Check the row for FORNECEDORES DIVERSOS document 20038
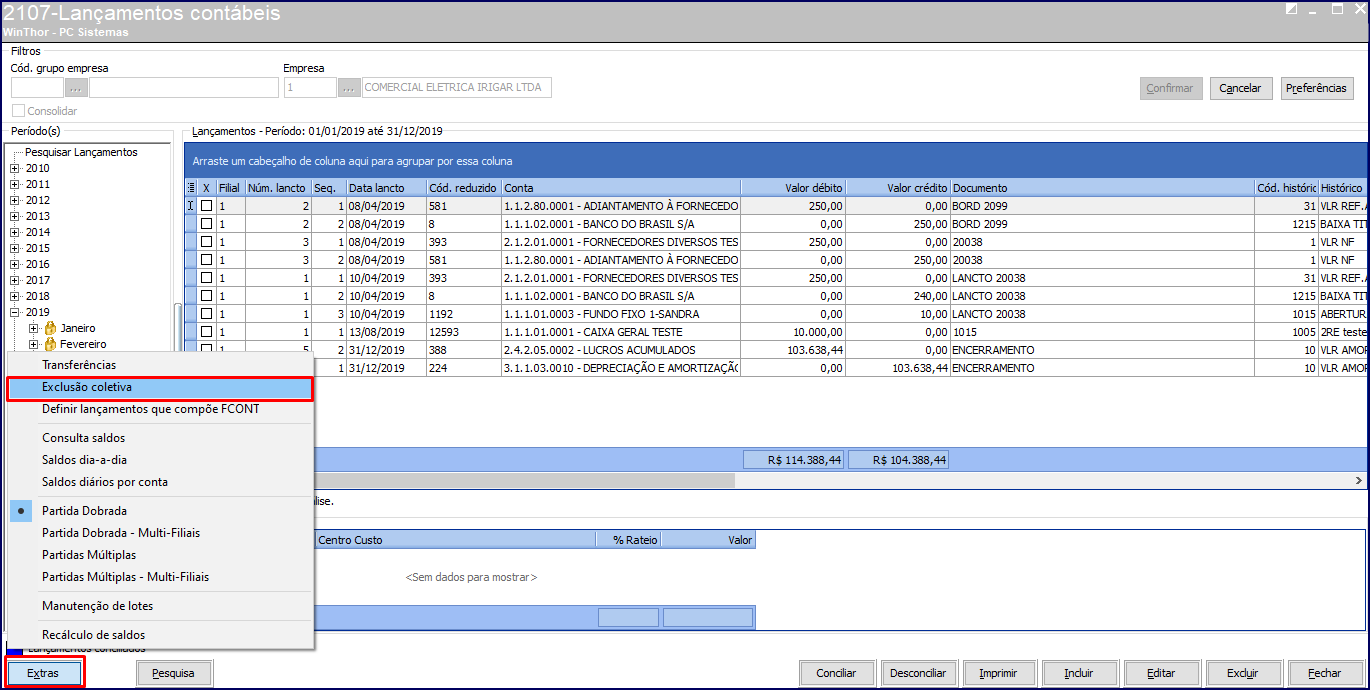This screenshot has width=1370, height=690. [206, 242]
